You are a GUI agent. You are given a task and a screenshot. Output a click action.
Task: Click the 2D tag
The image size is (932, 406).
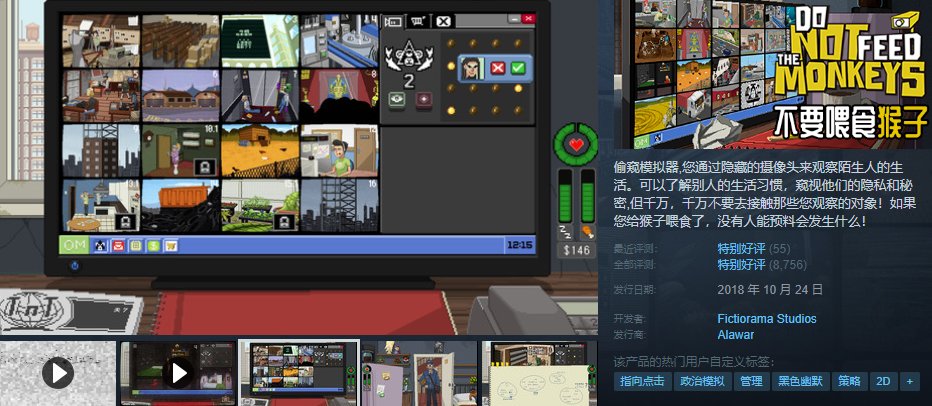(x=883, y=382)
